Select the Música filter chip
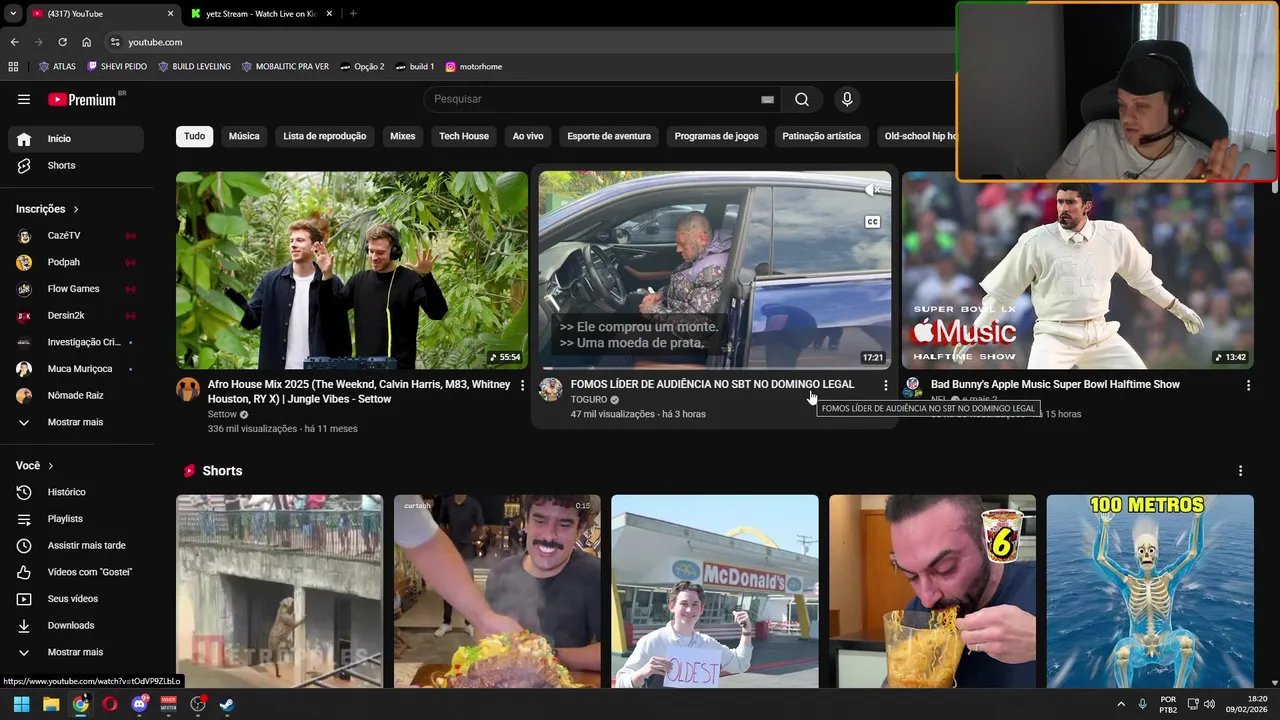The width and height of the screenshot is (1280, 720). pyautogui.click(x=244, y=136)
